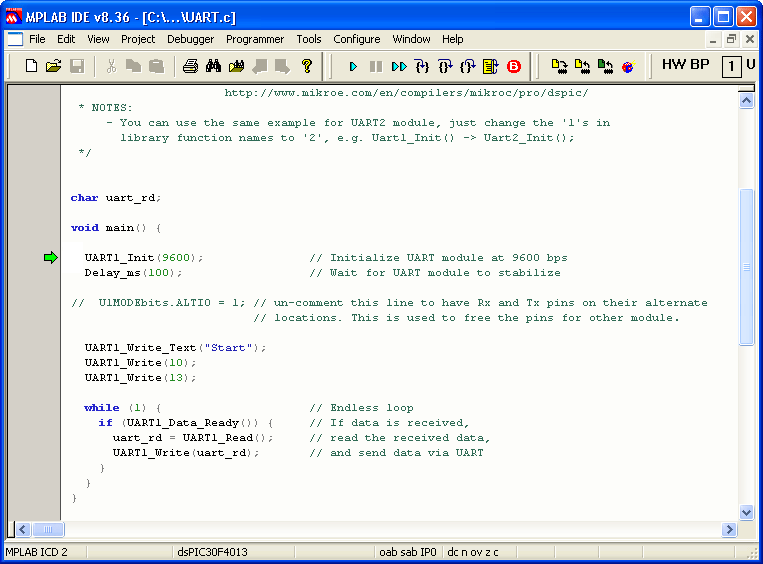Open the Edit menu
The image size is (763, 564).
tap(66, 39)
